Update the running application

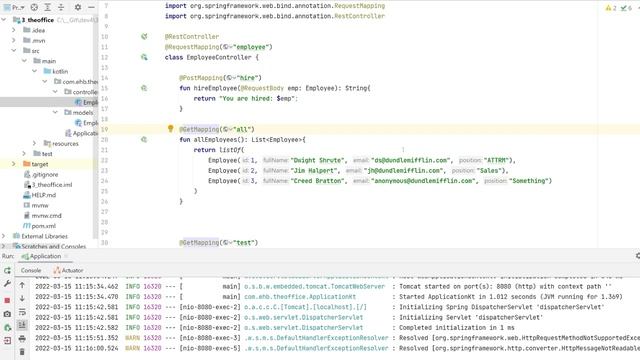pyautogui.click(x=7, y=327)
